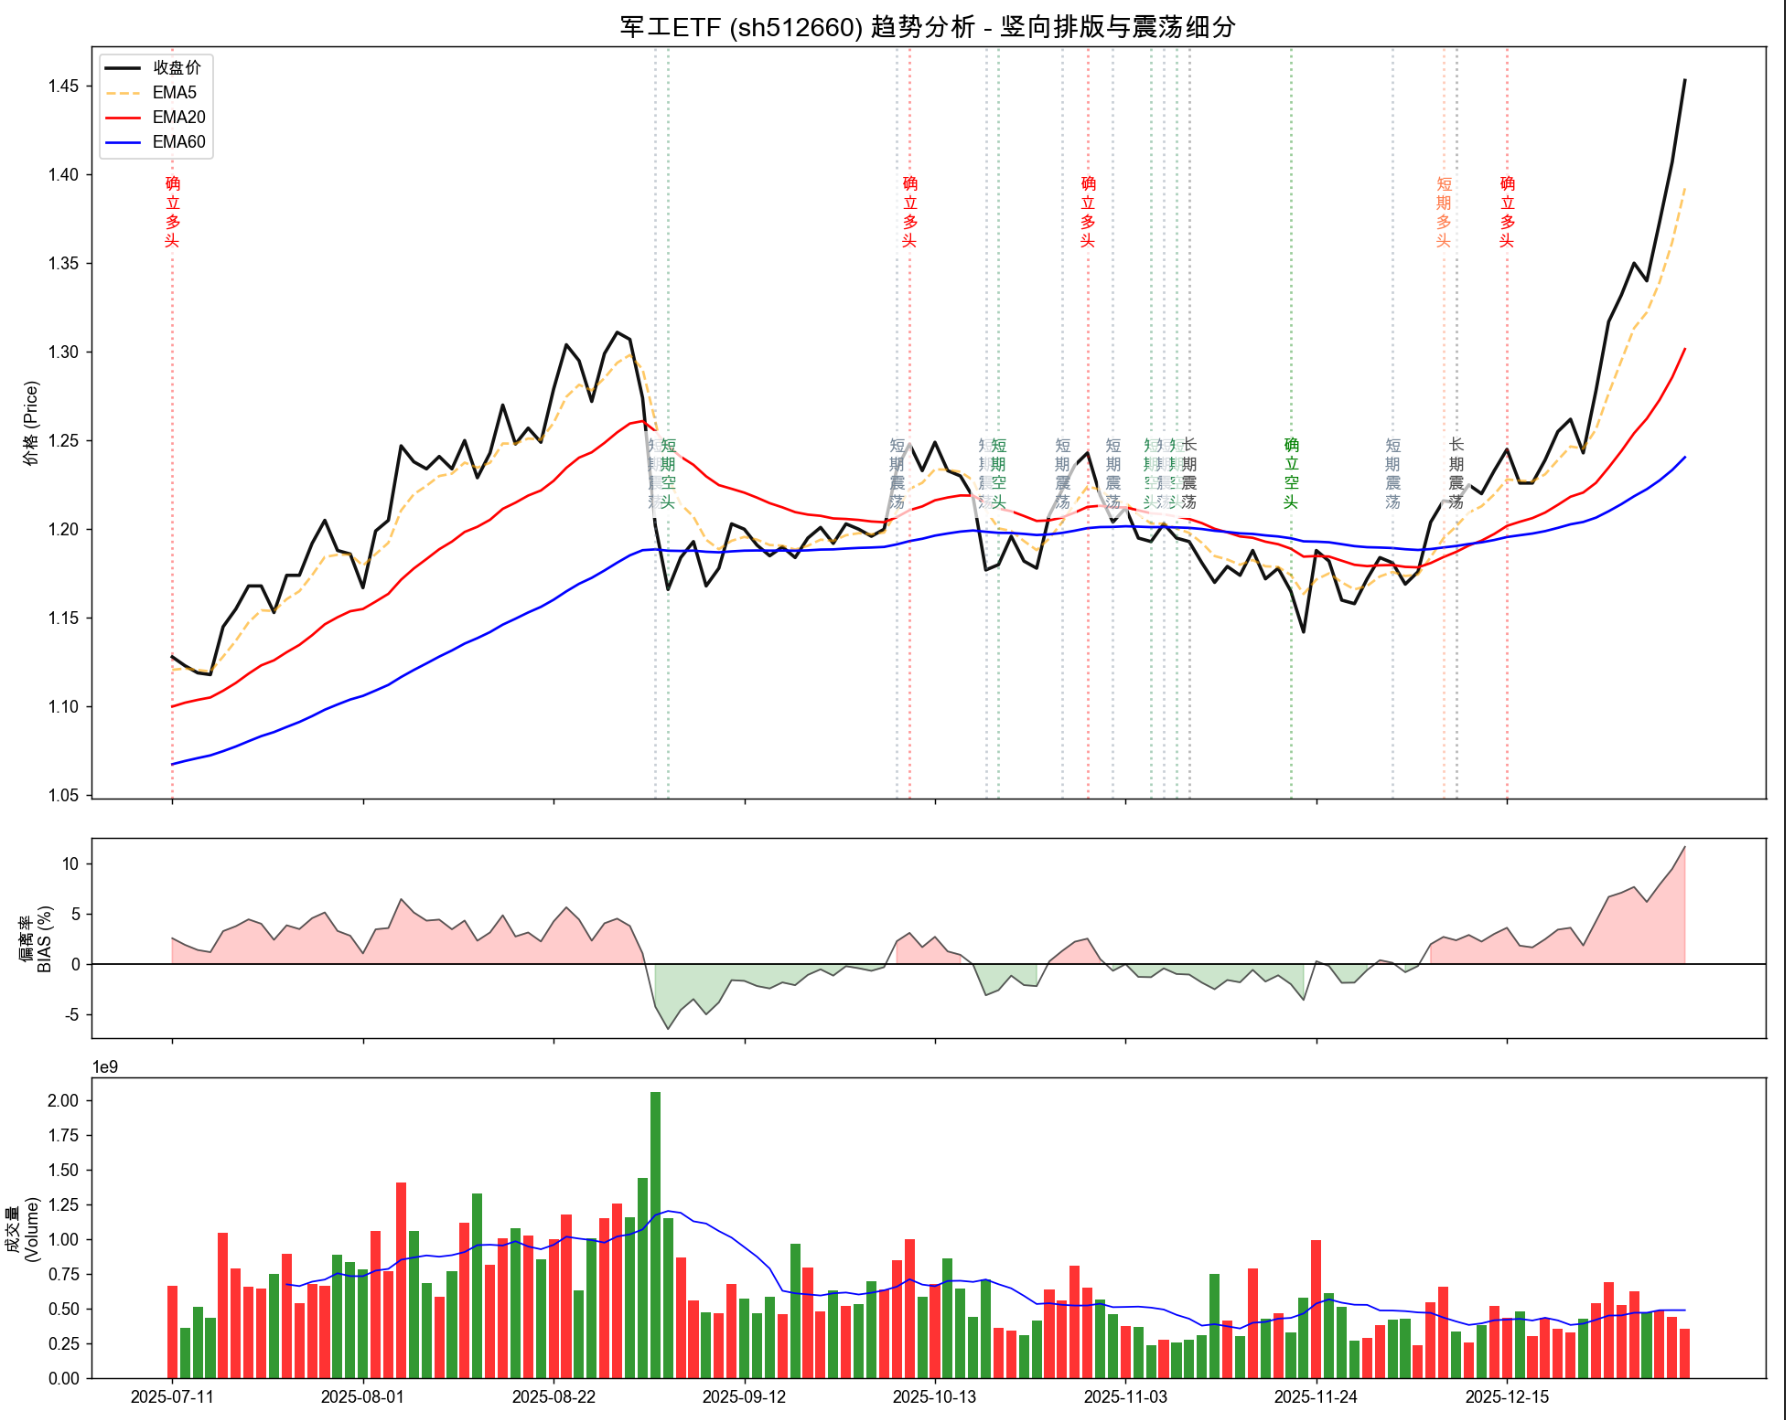Click the 2.00 volume axis tick label
This screenshot has width=1786, height=1420.
coord(63,1101)
